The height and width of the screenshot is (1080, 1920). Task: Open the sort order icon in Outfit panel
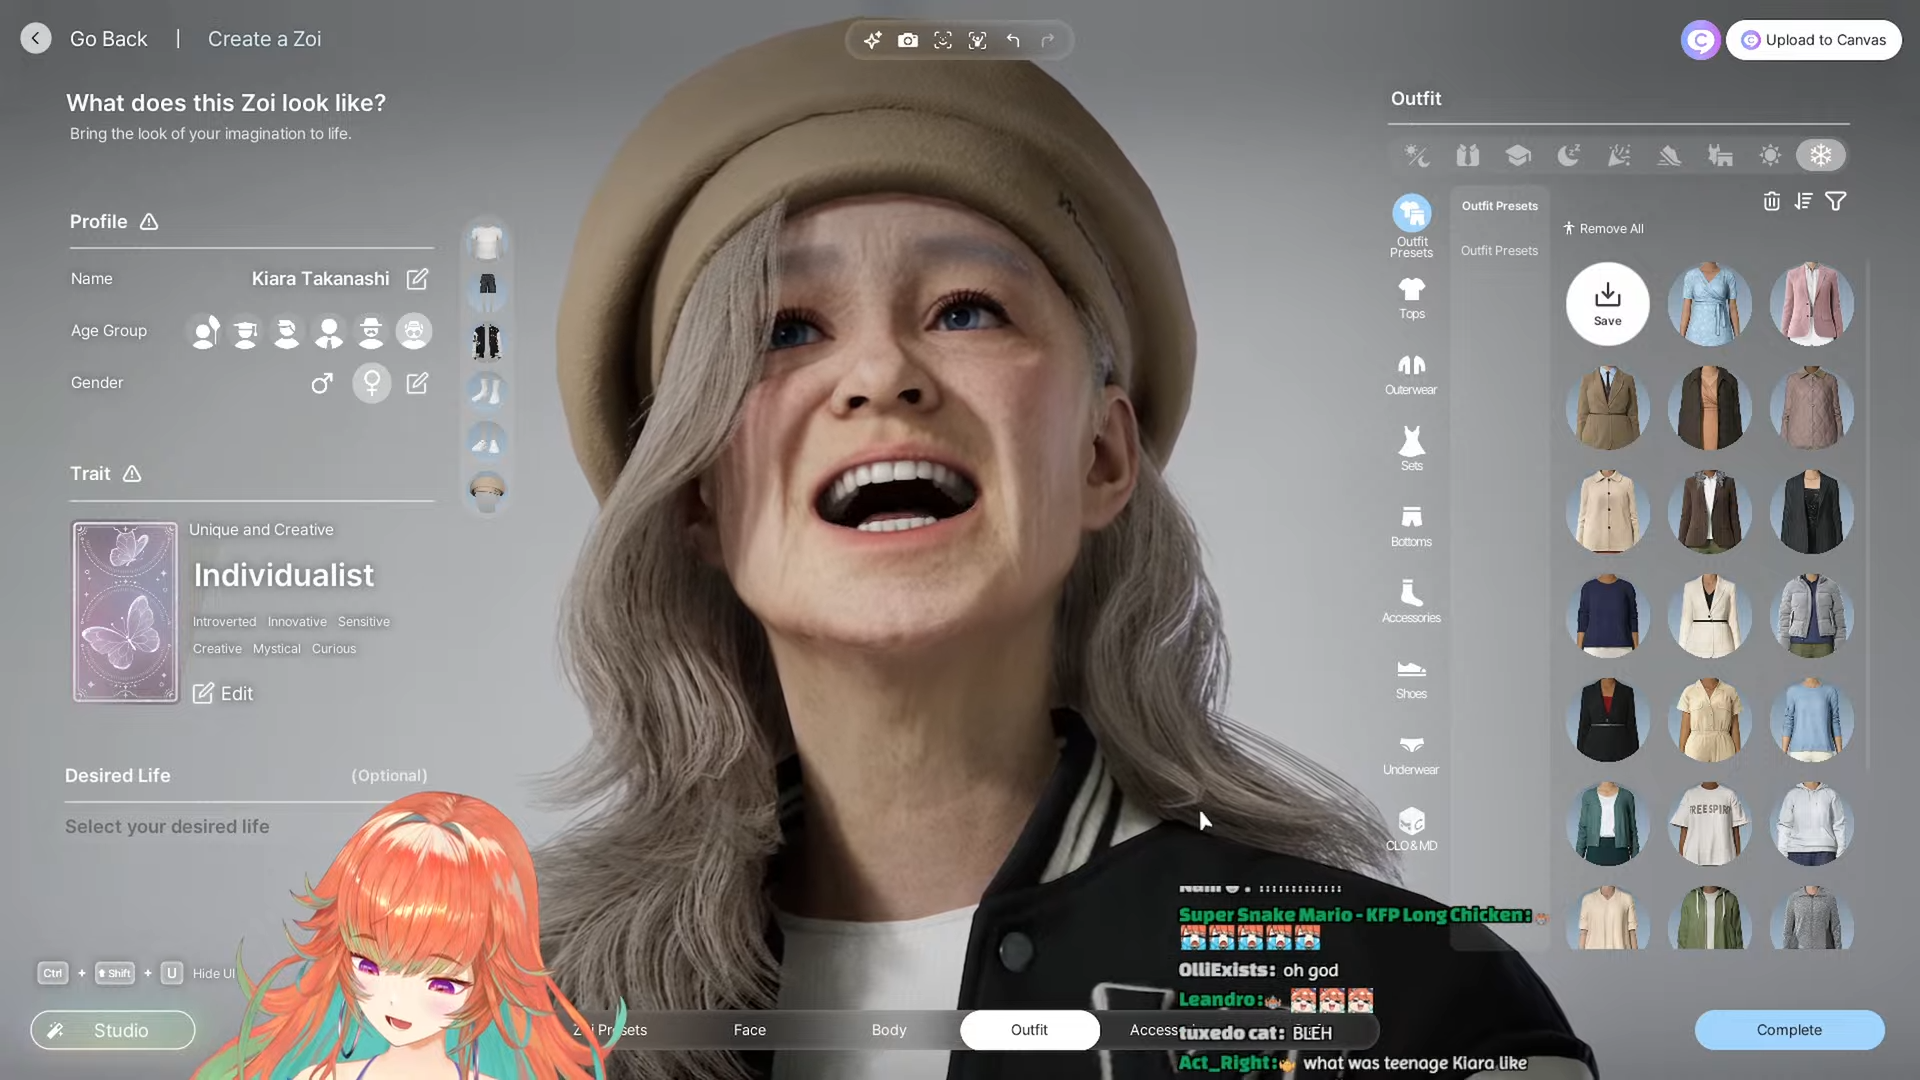point(1803,202)
